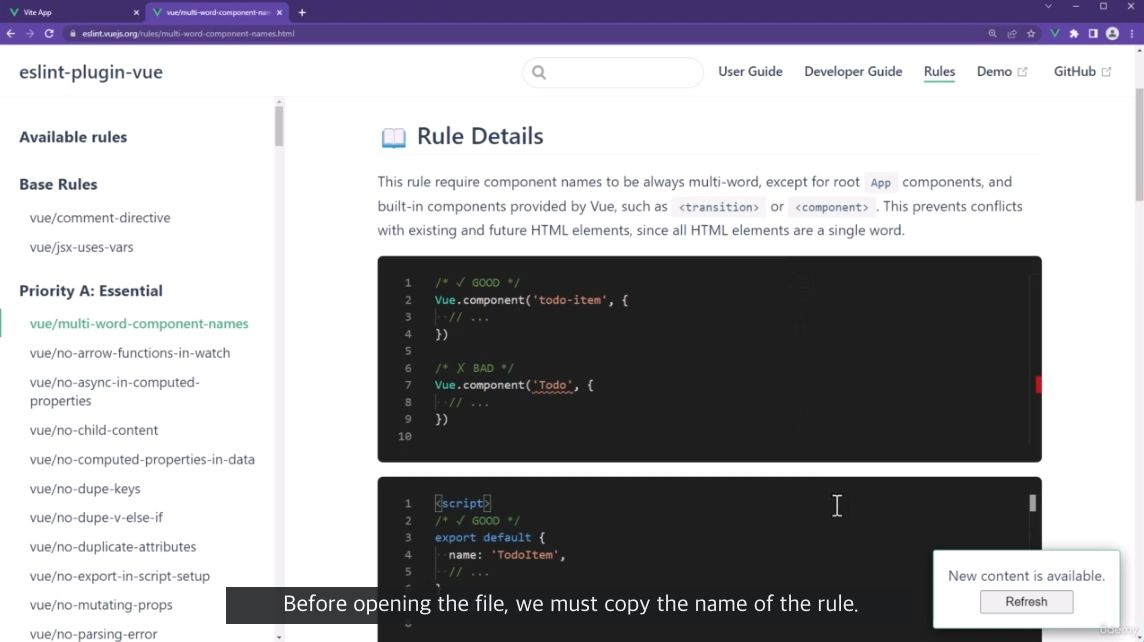Click the eslint-plugin-vue site title

(x=91, y=72)
